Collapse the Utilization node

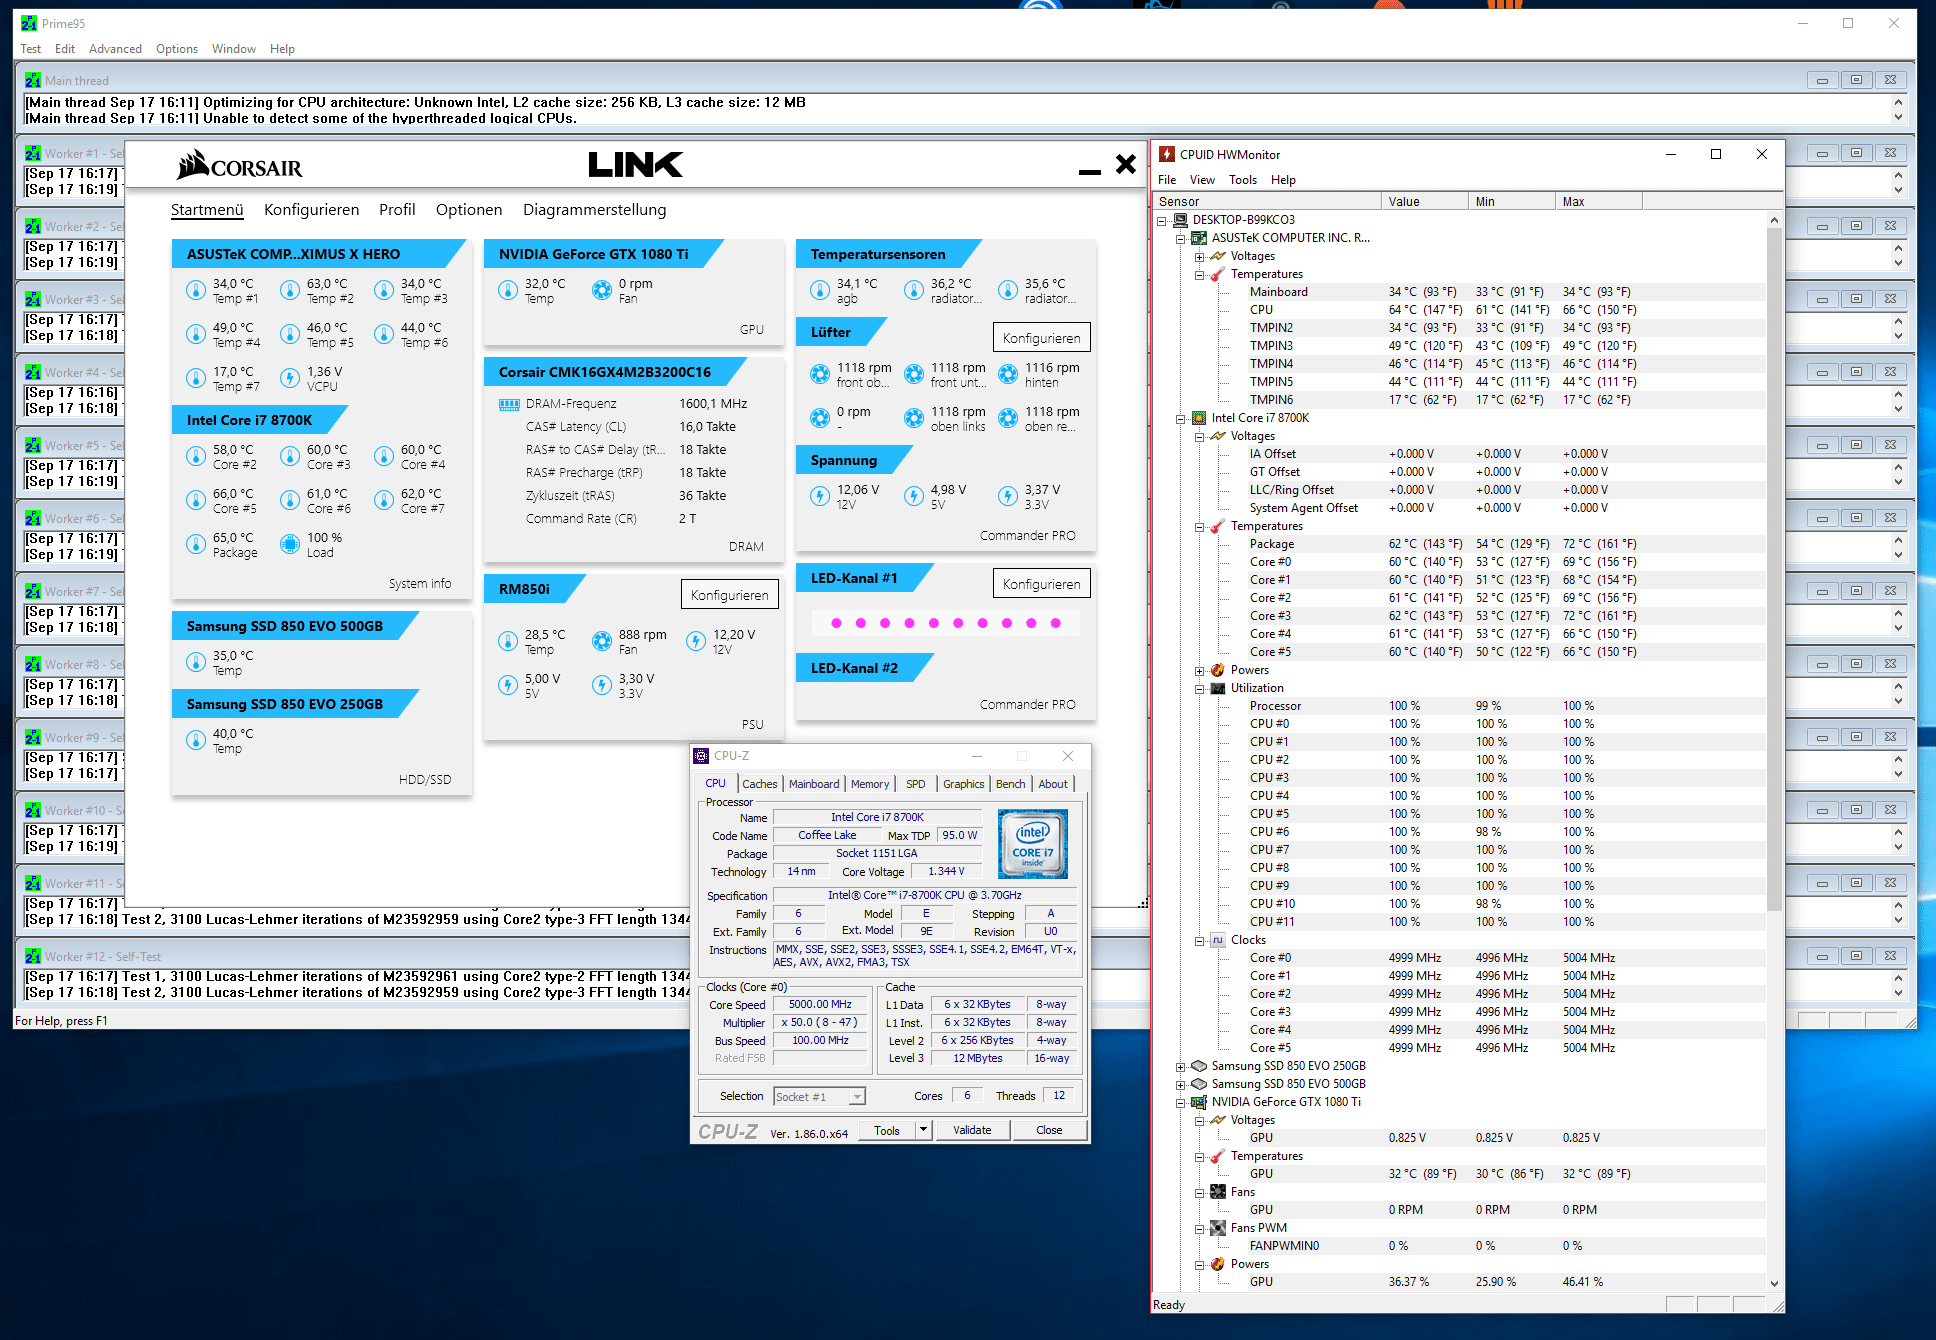[x=1199, y=688]
